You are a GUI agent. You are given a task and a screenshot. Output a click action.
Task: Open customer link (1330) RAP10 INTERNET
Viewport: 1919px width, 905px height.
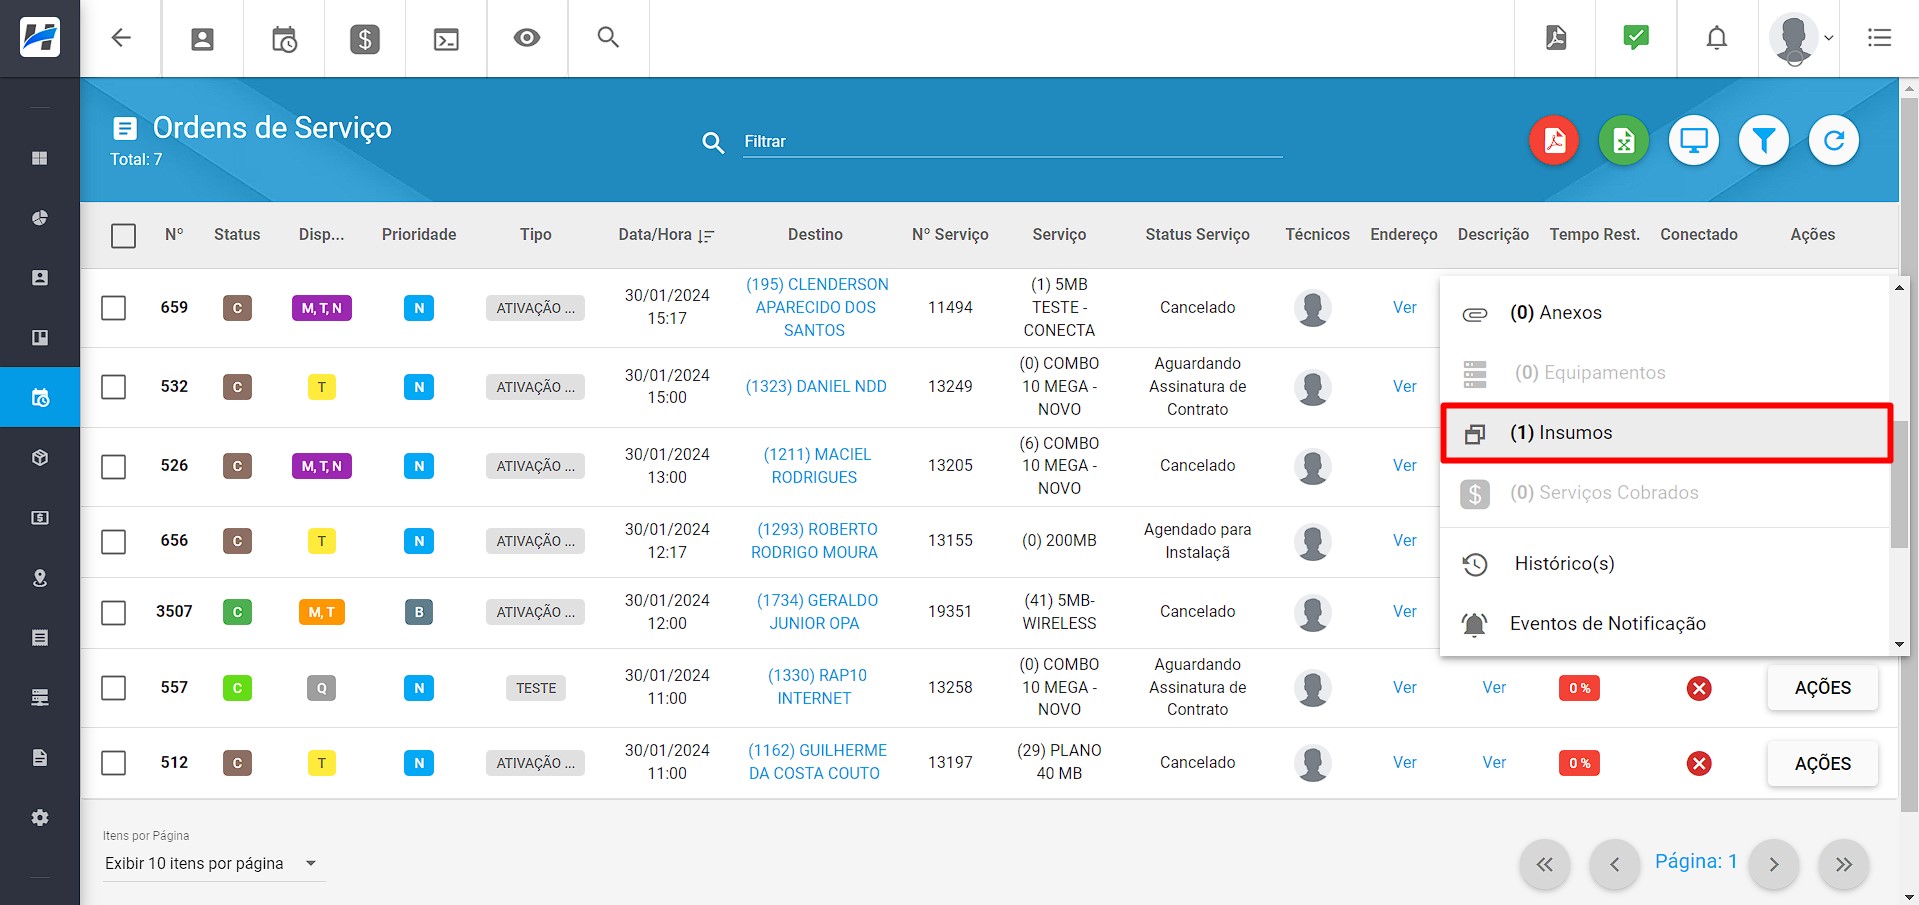[816, 687]
